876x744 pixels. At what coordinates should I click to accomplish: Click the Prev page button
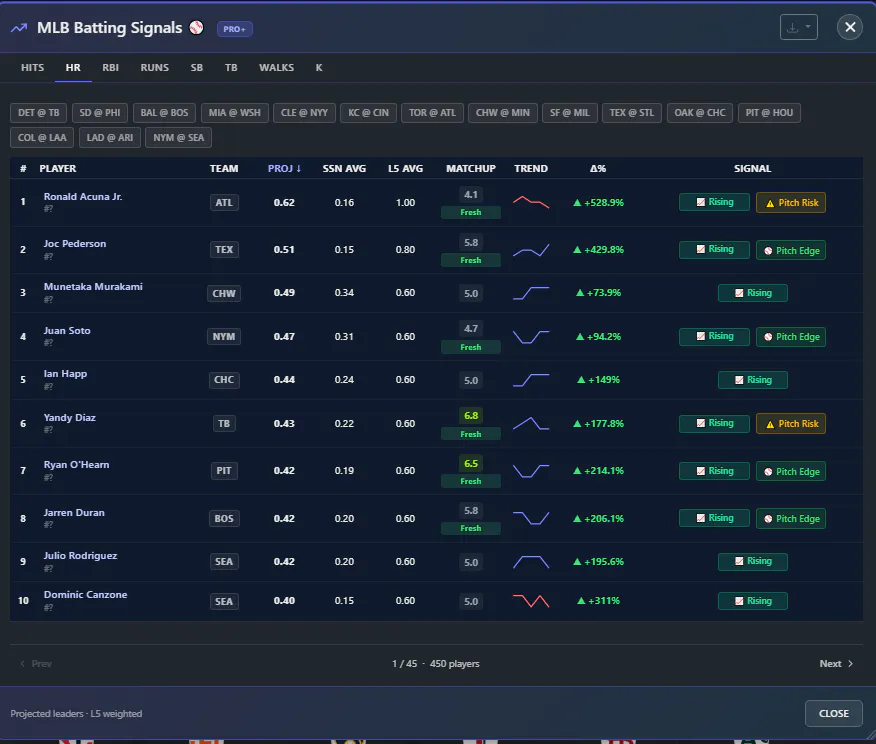36,664
